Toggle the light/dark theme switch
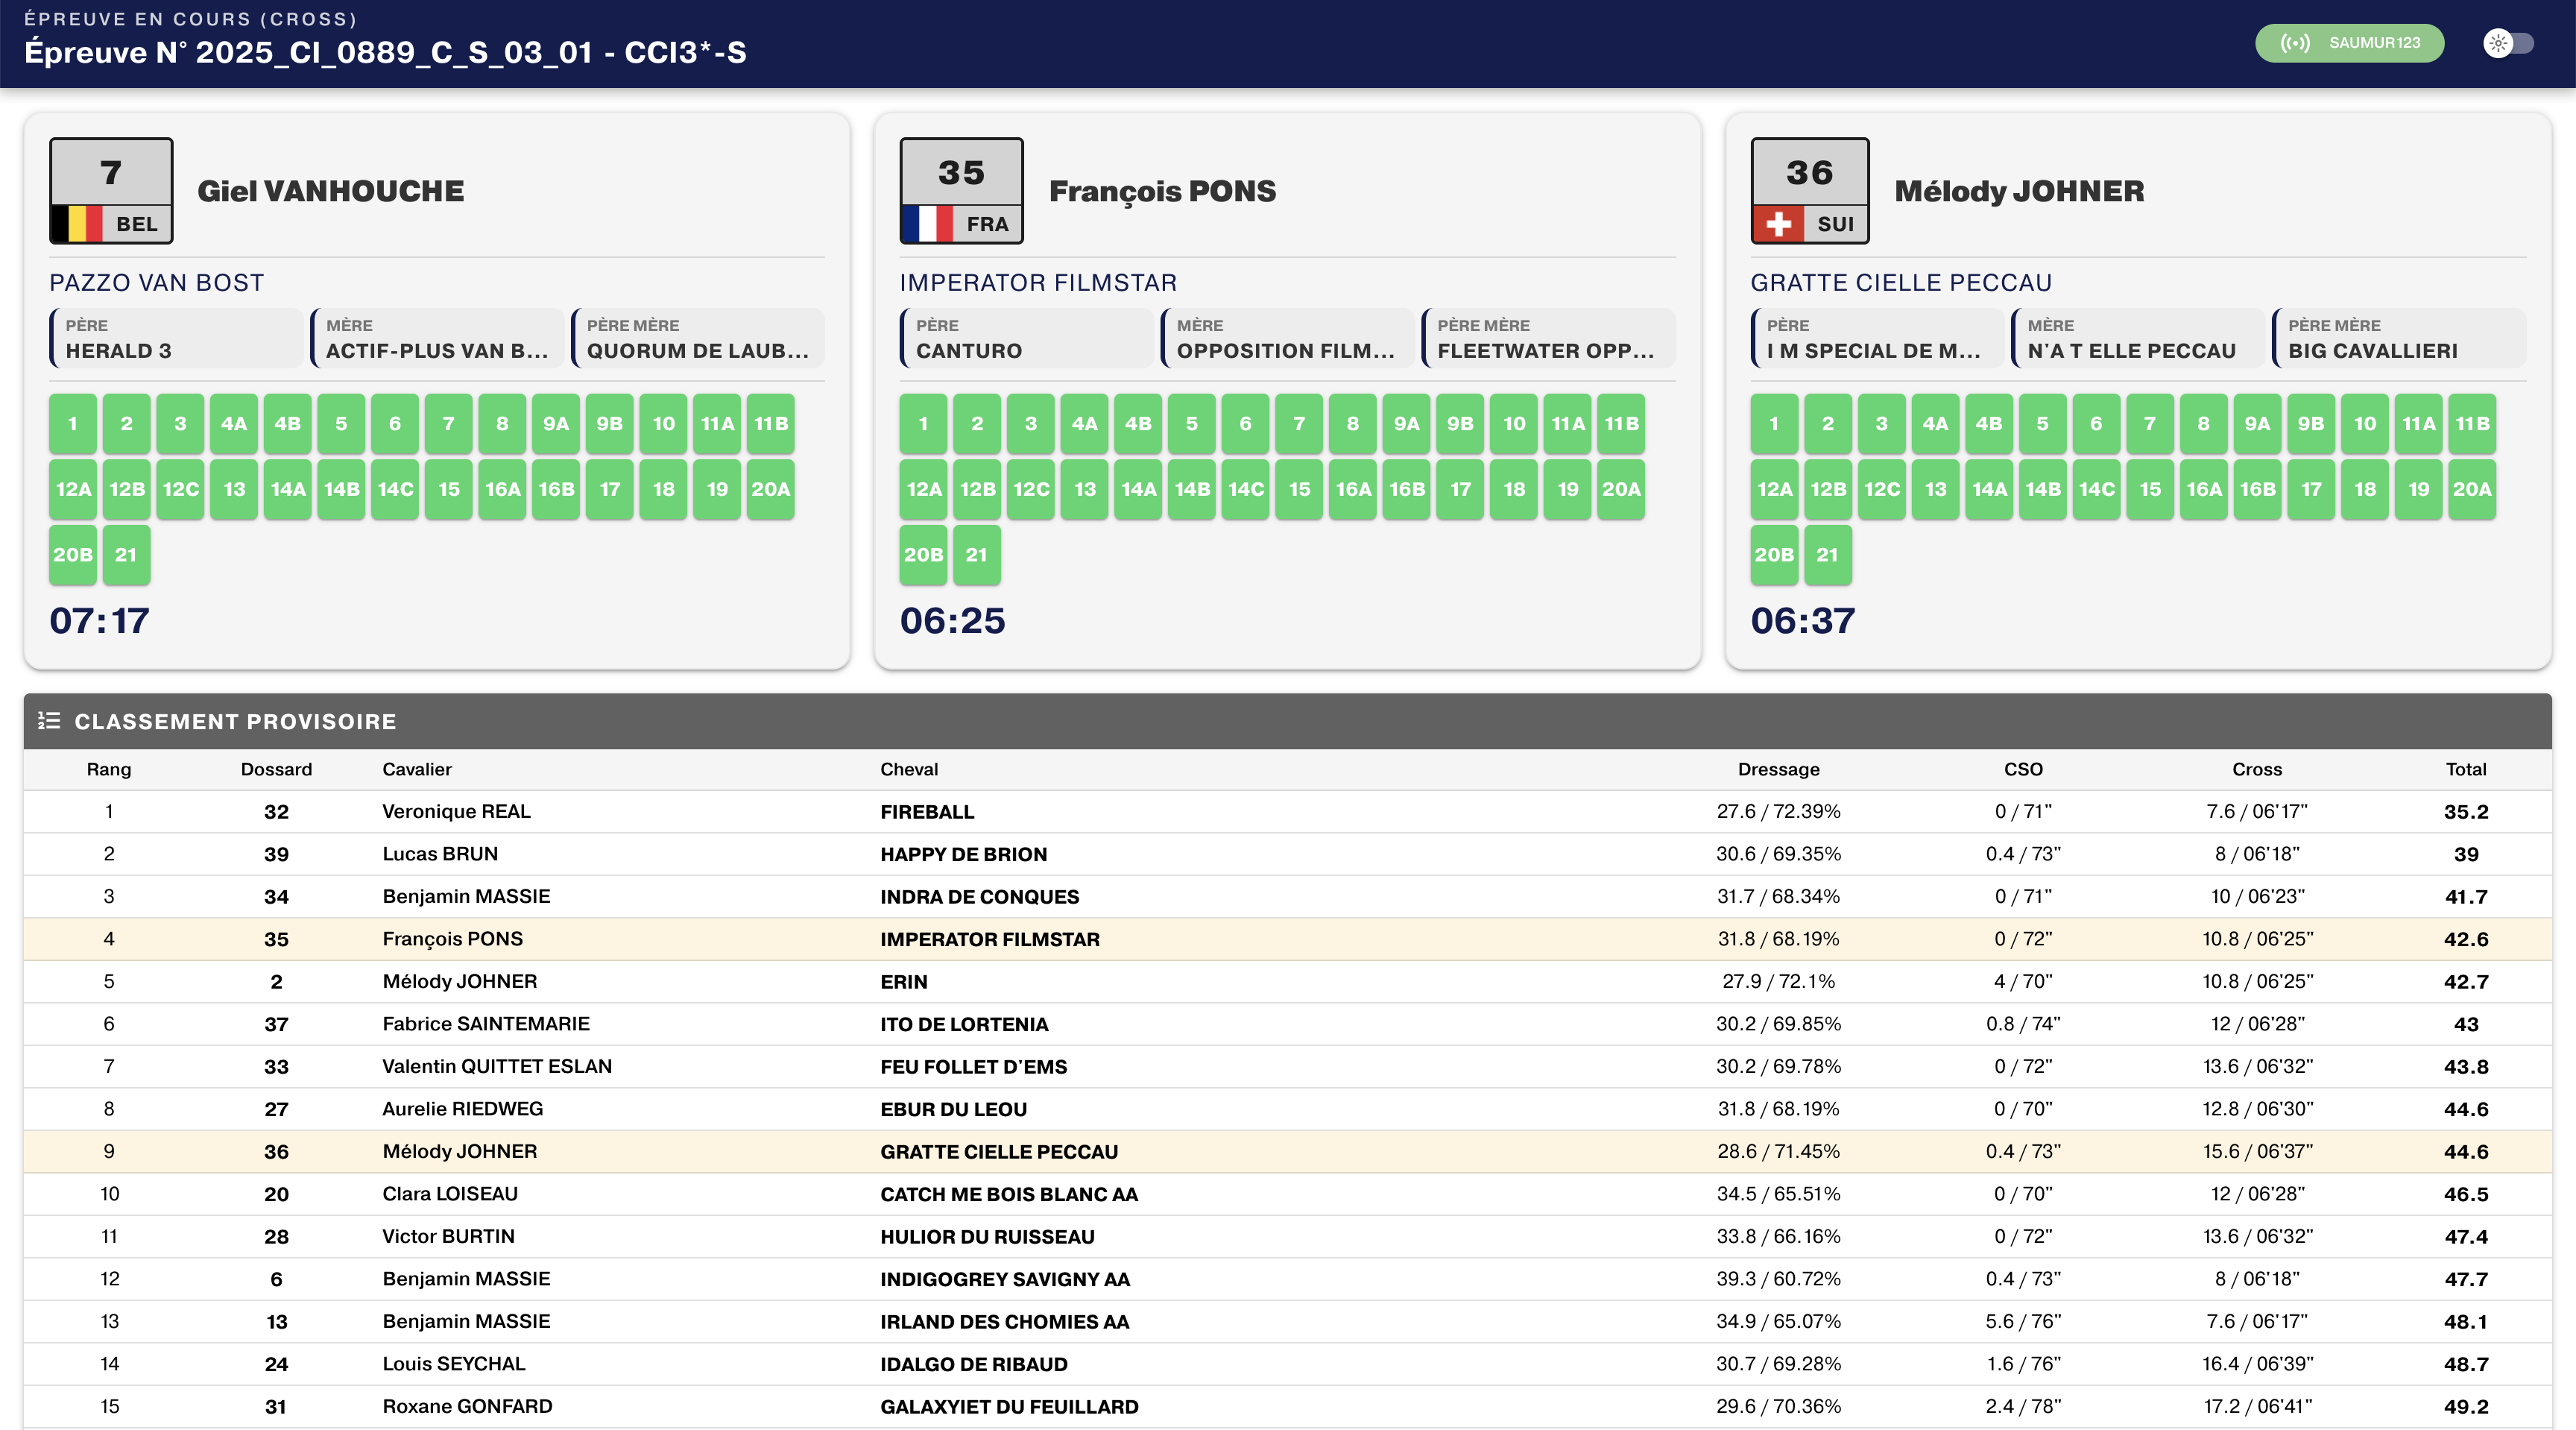Viewport: 2576px width, 1430px height. (2508, 43)
